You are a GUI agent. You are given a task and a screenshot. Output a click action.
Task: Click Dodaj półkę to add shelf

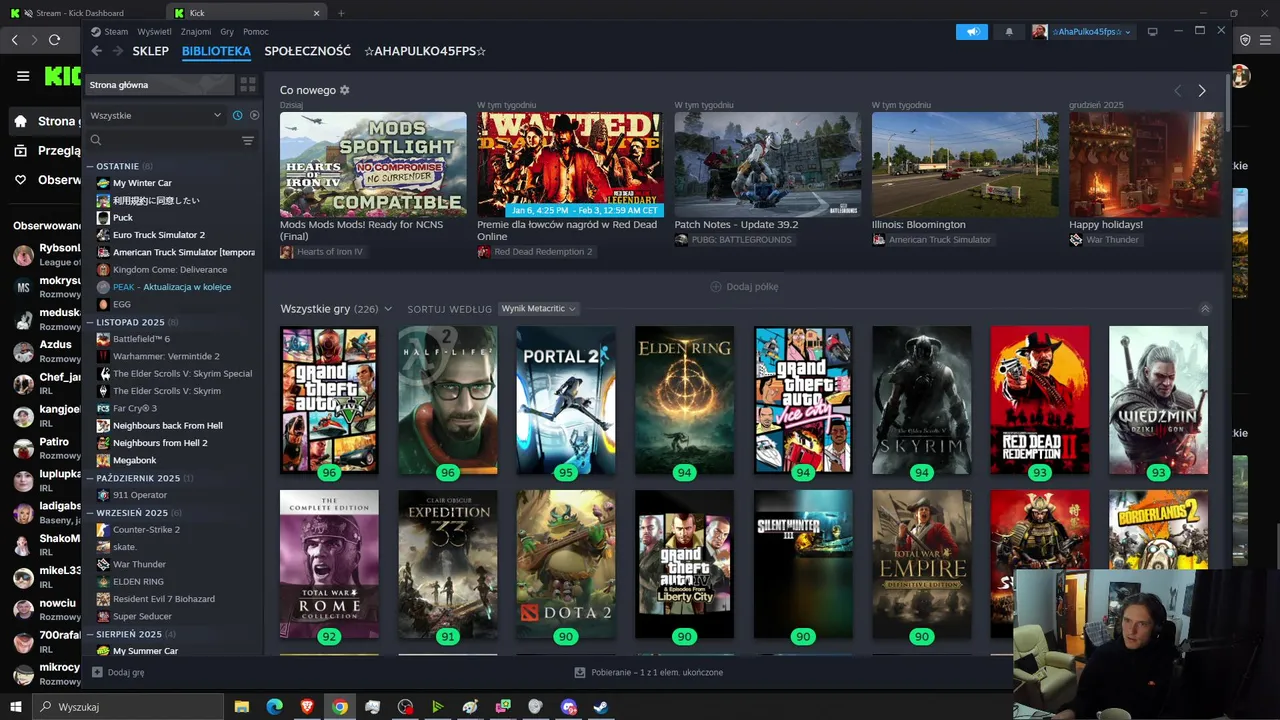tap(744, 287)
